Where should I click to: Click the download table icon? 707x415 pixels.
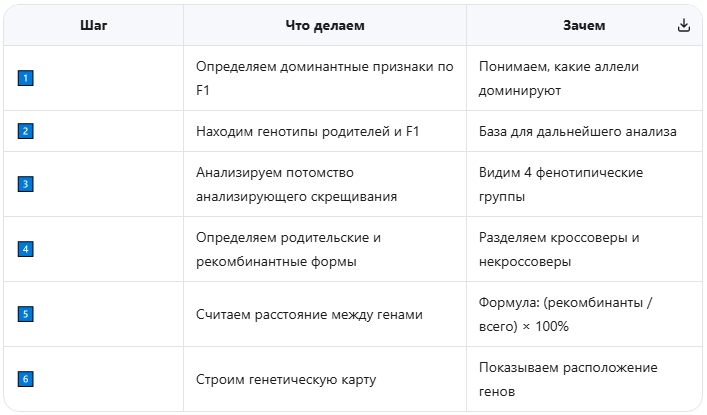click(x=684, y=26)
